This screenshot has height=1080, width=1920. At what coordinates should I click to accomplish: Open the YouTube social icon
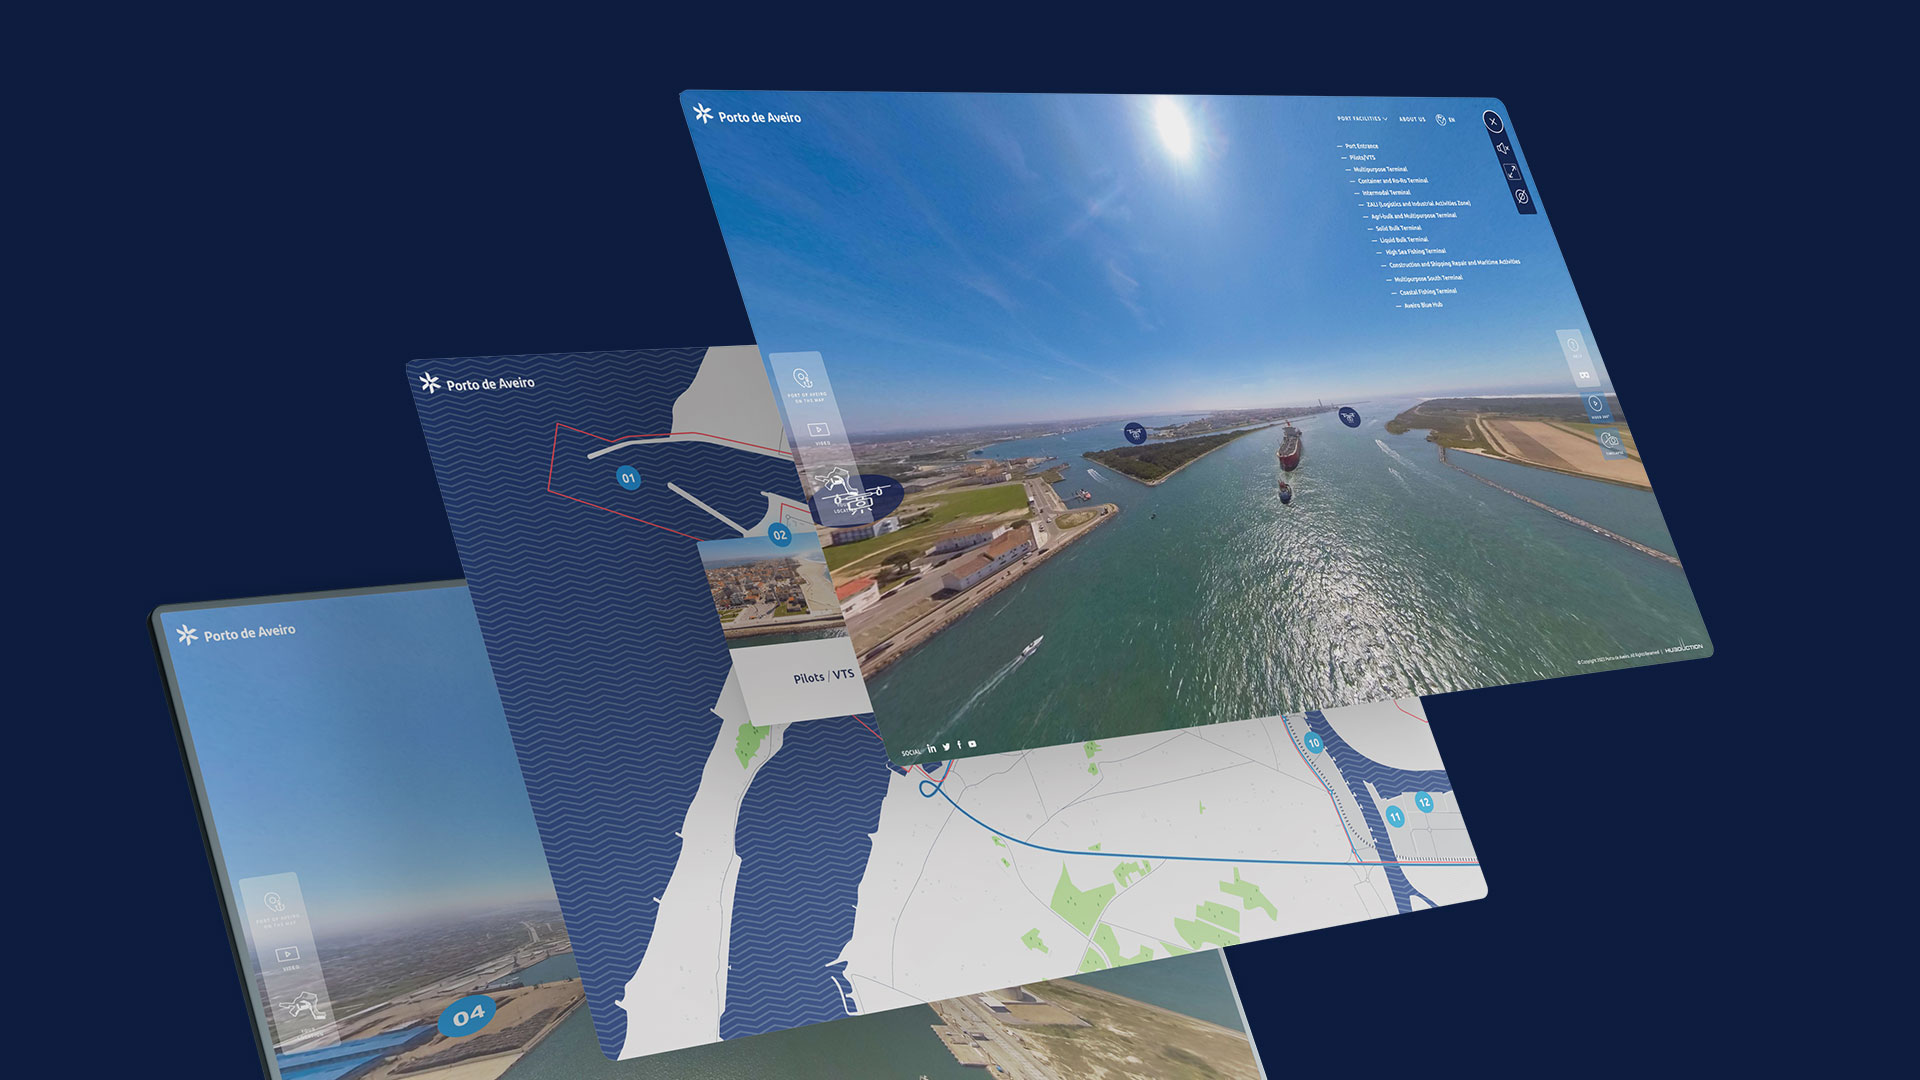click(x=972, y=744)
